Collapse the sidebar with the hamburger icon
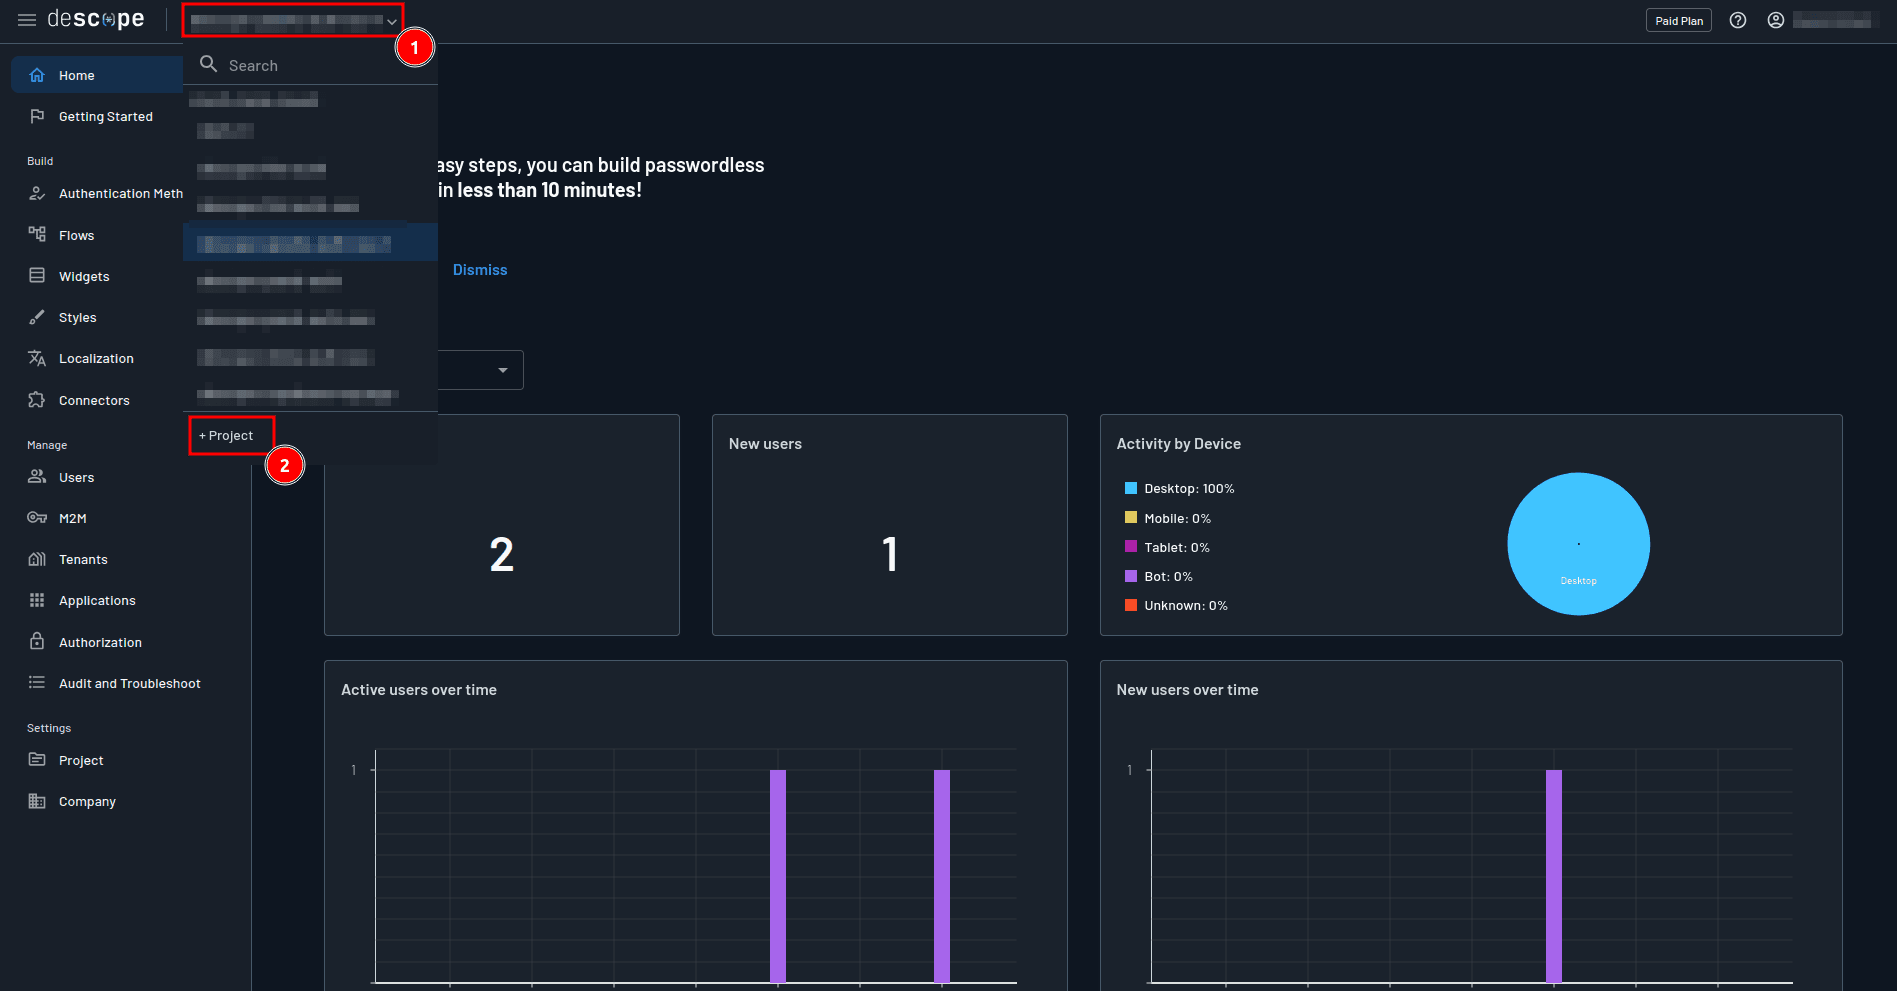1897x991 pixels. 27,20
